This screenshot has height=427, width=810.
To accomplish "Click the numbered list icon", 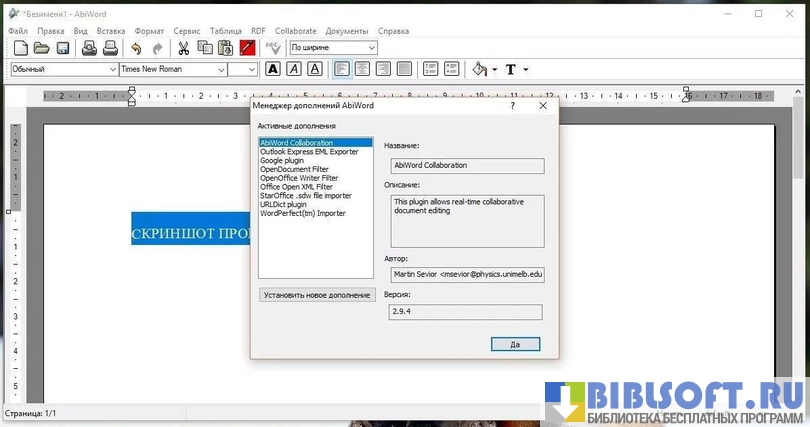I will click(x=430, y=69).
